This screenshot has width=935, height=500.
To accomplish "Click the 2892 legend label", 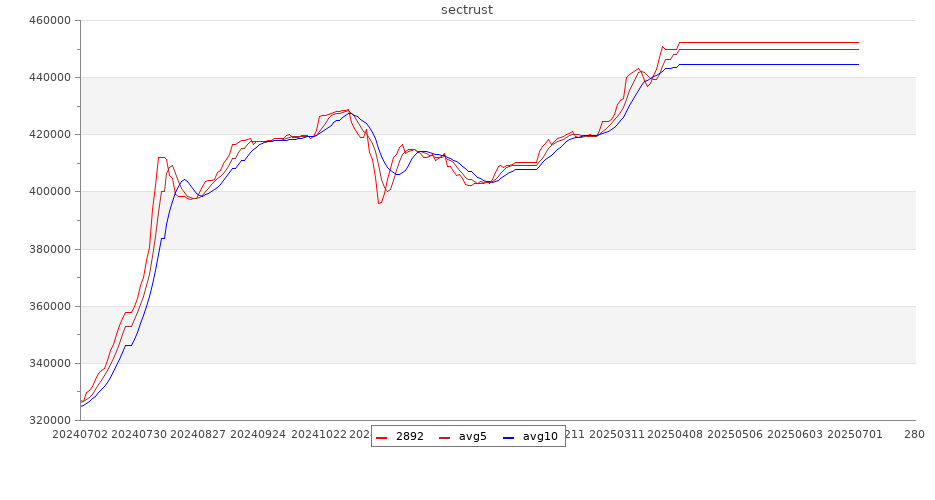I will pyautogui.click(x=410, y=437).
